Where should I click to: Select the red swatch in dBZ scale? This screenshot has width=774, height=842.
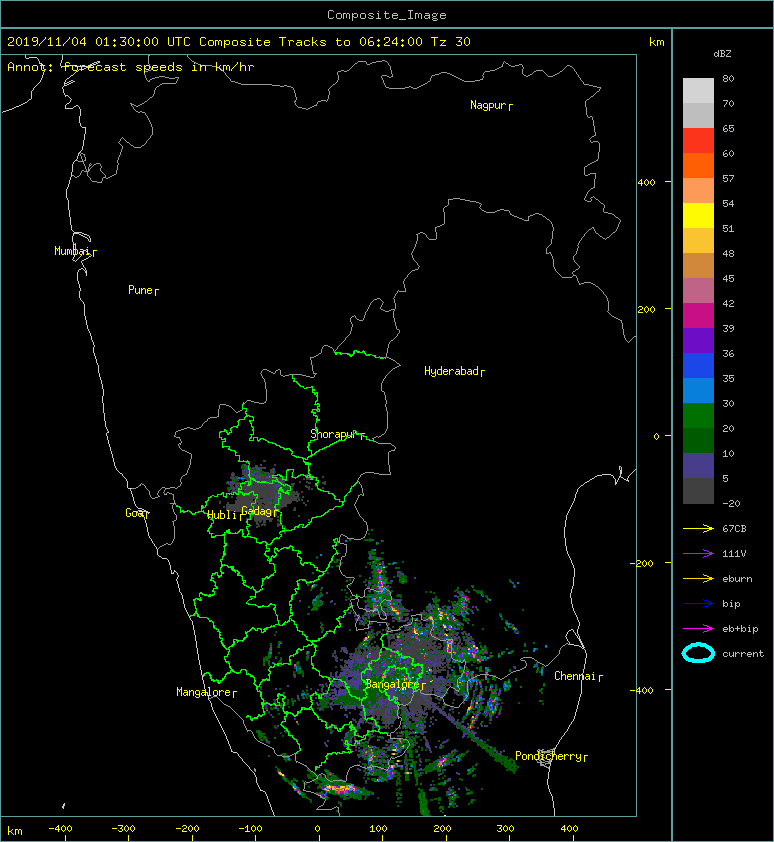click(698, 141)
